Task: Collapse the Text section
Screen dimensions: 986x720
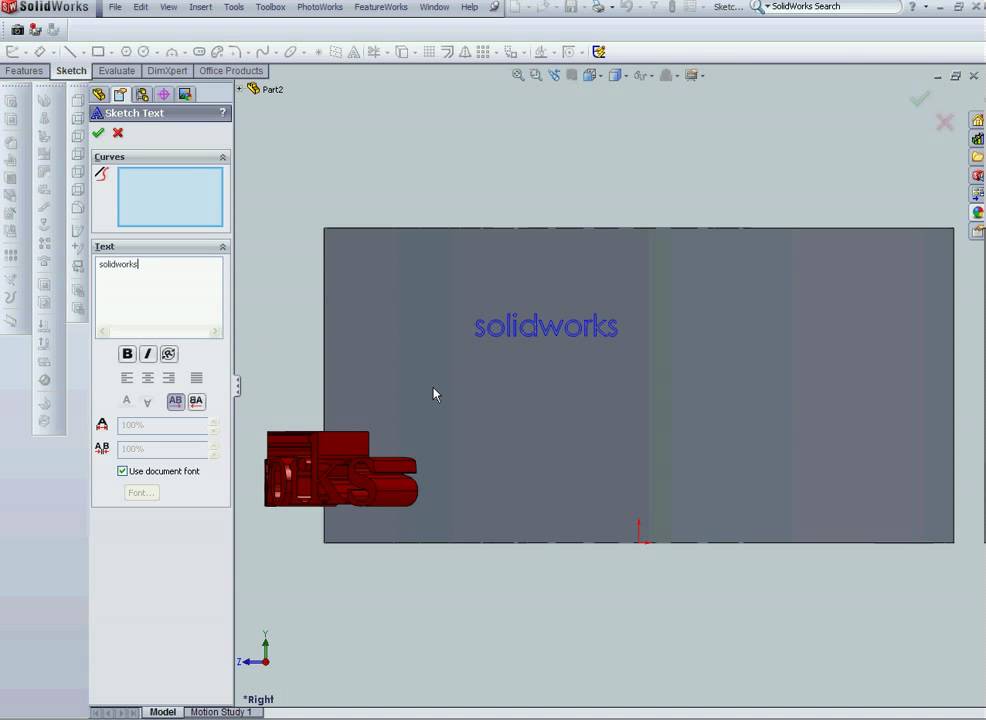Action: (223, 246)
